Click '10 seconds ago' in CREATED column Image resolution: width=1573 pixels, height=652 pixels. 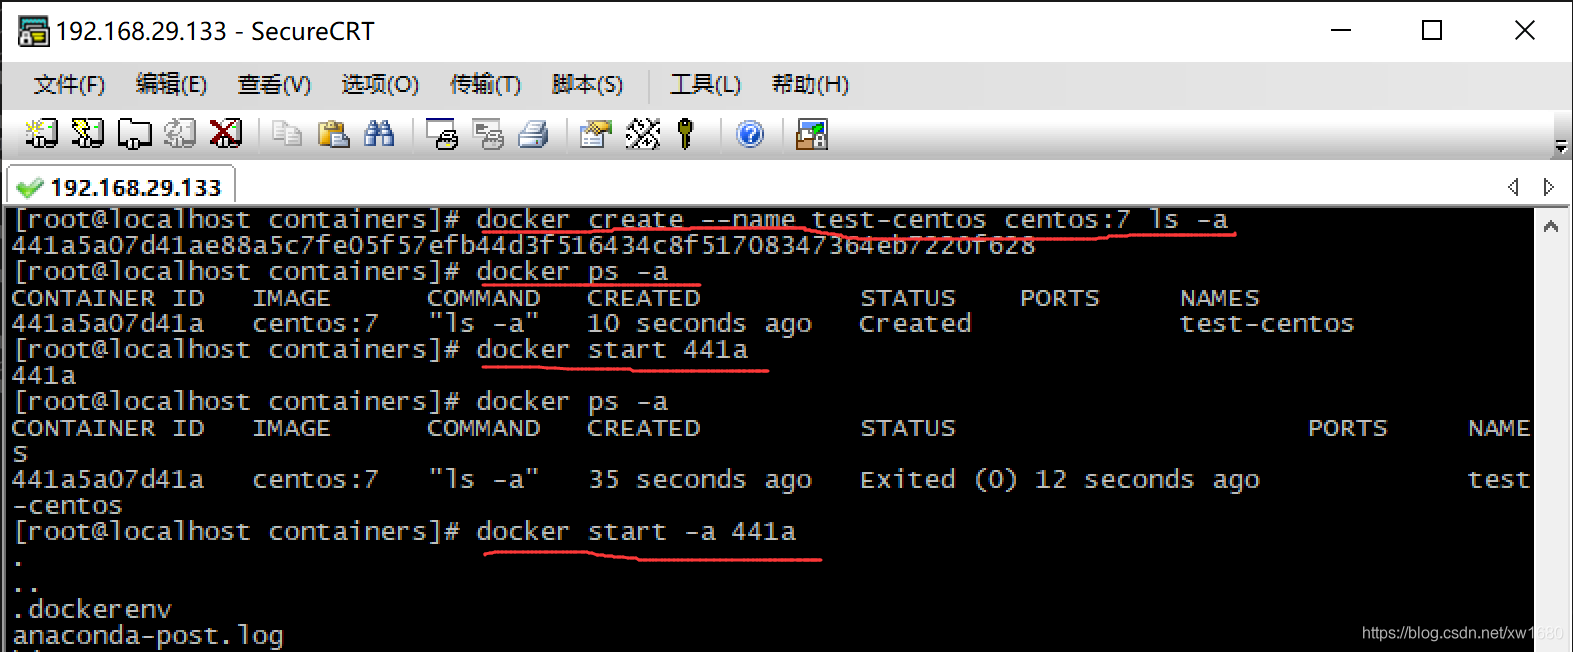pos(700,323)
